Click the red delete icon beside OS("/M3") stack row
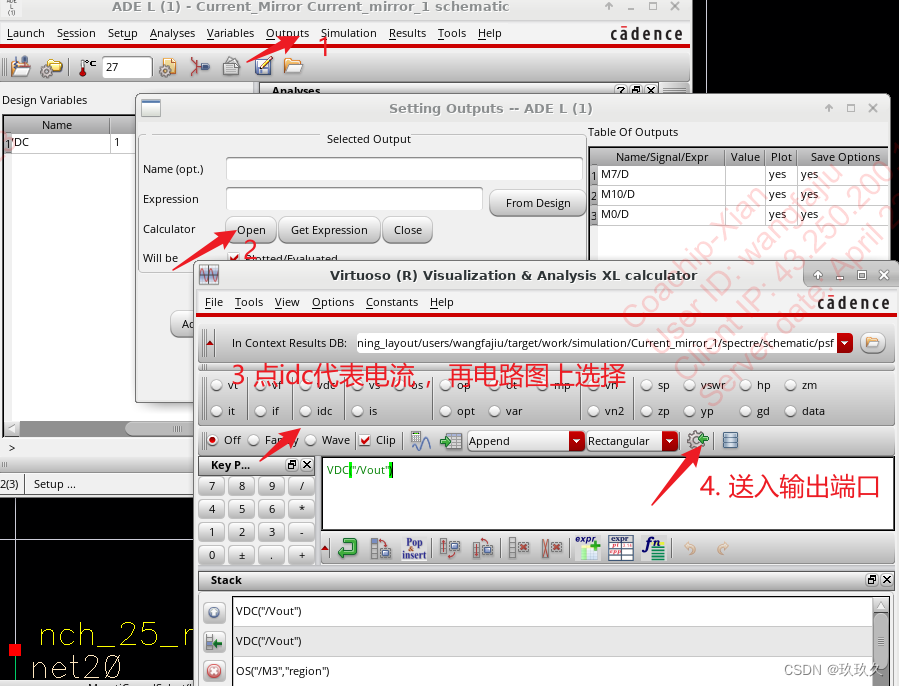899x686 pixels. [214, 671]
